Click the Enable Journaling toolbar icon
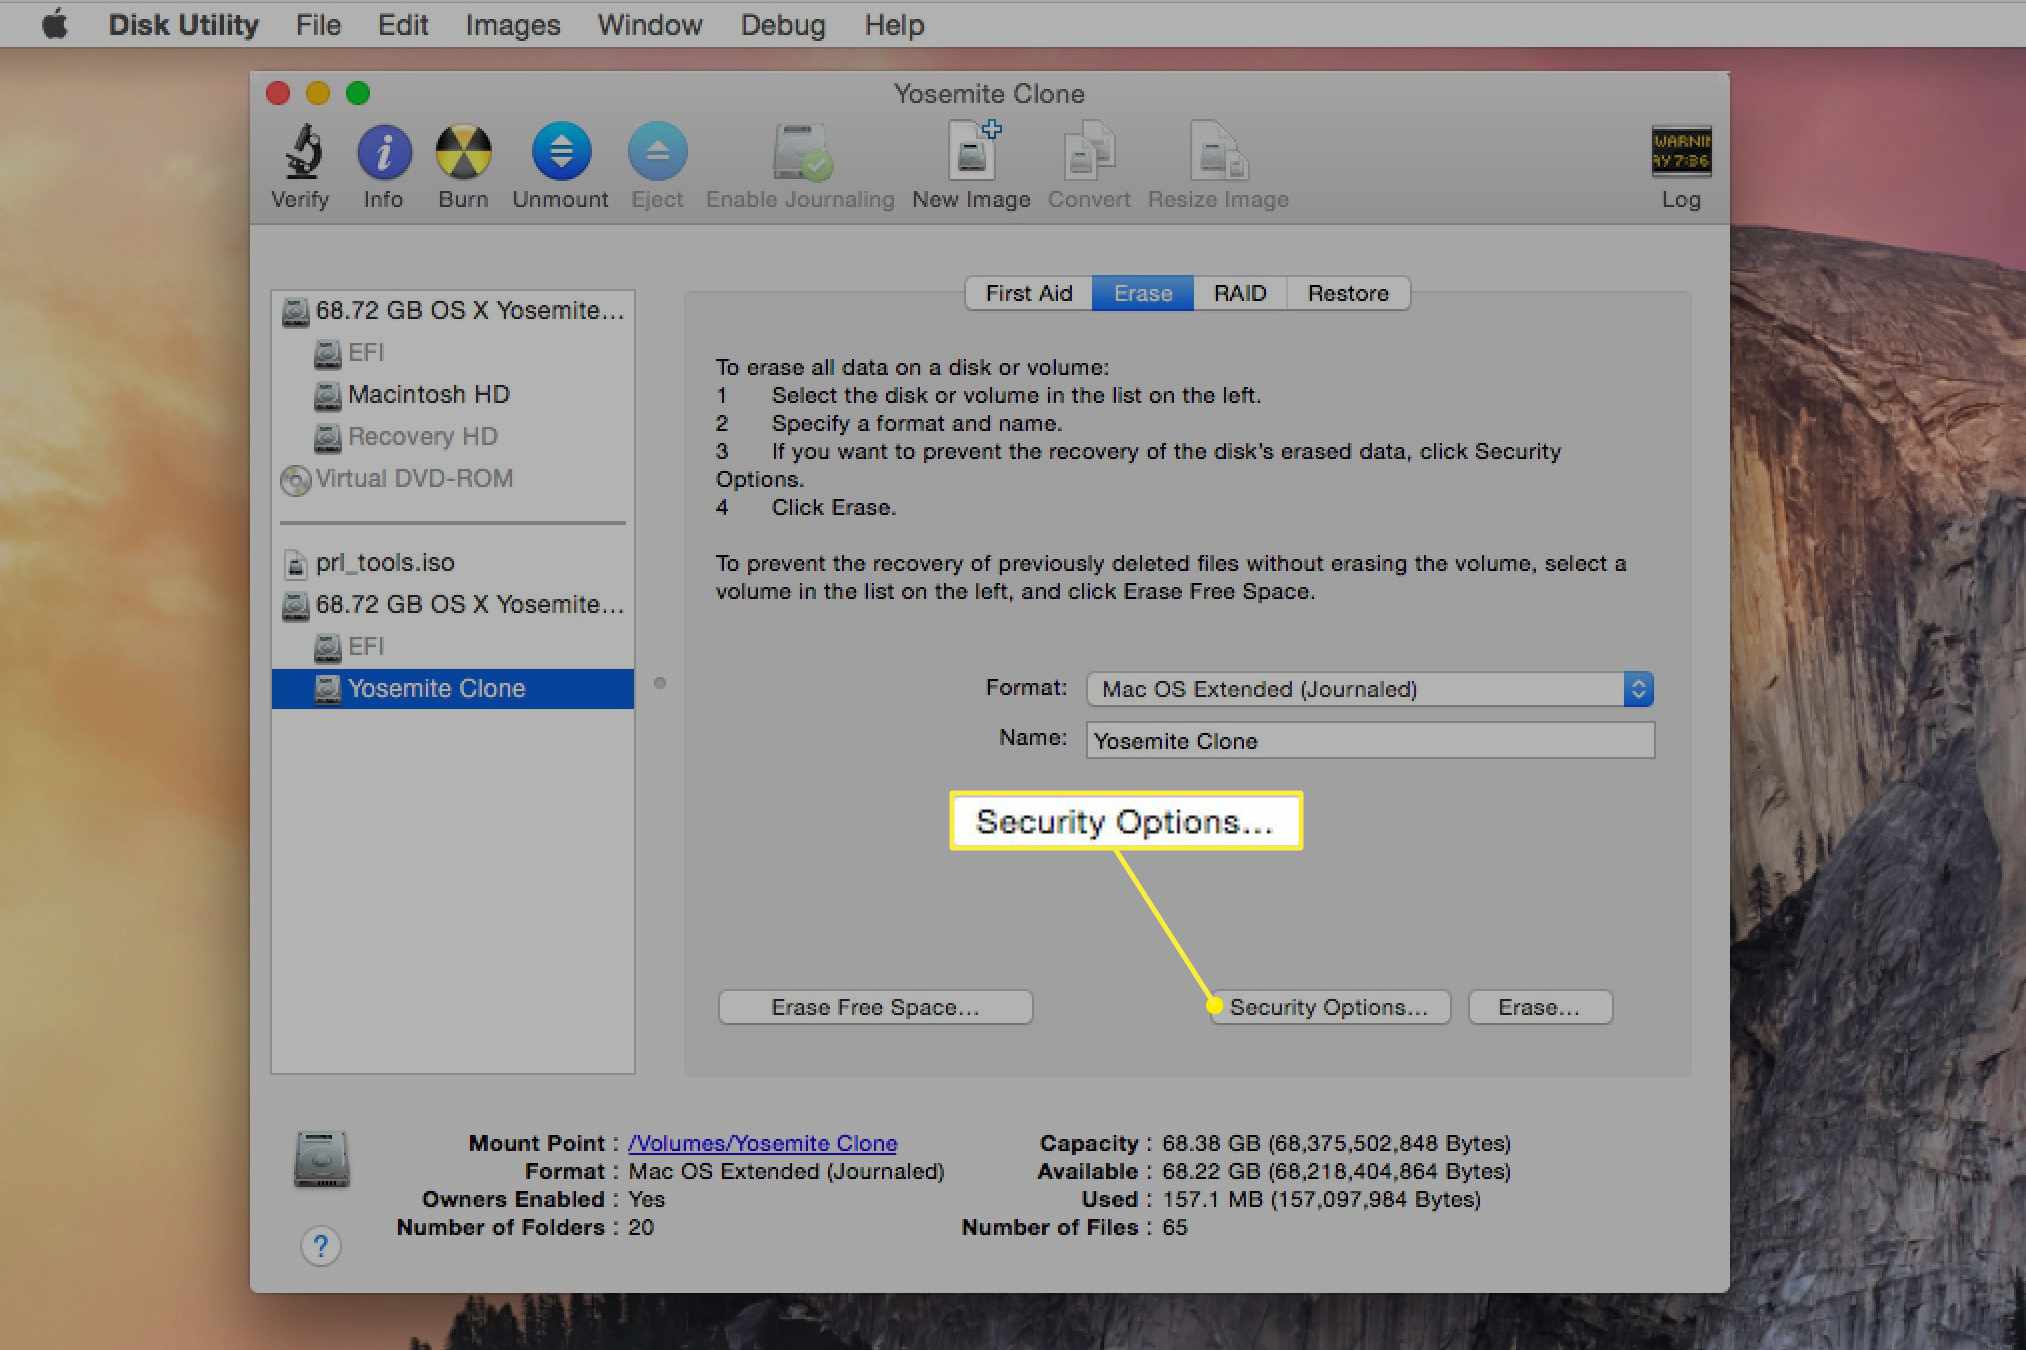The width and height of the screenshot is (2026, 1350). point(801,152)
